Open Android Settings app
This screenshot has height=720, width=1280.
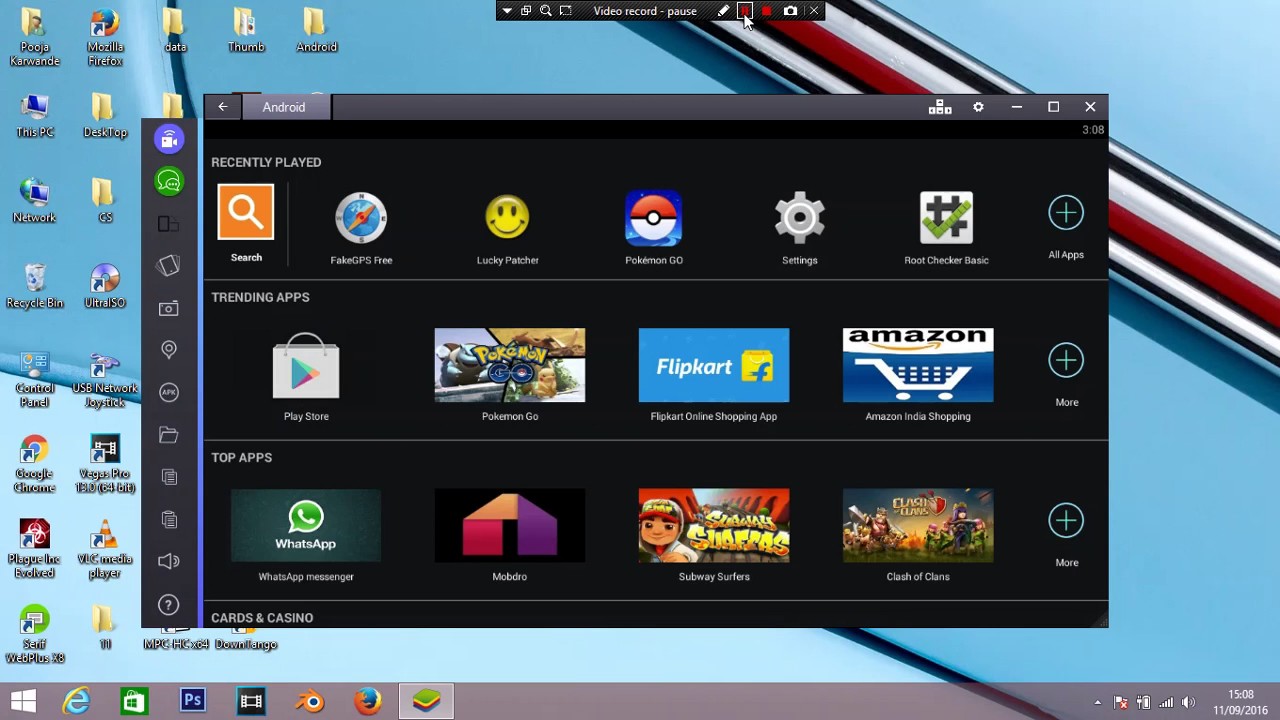coord(799,228)
